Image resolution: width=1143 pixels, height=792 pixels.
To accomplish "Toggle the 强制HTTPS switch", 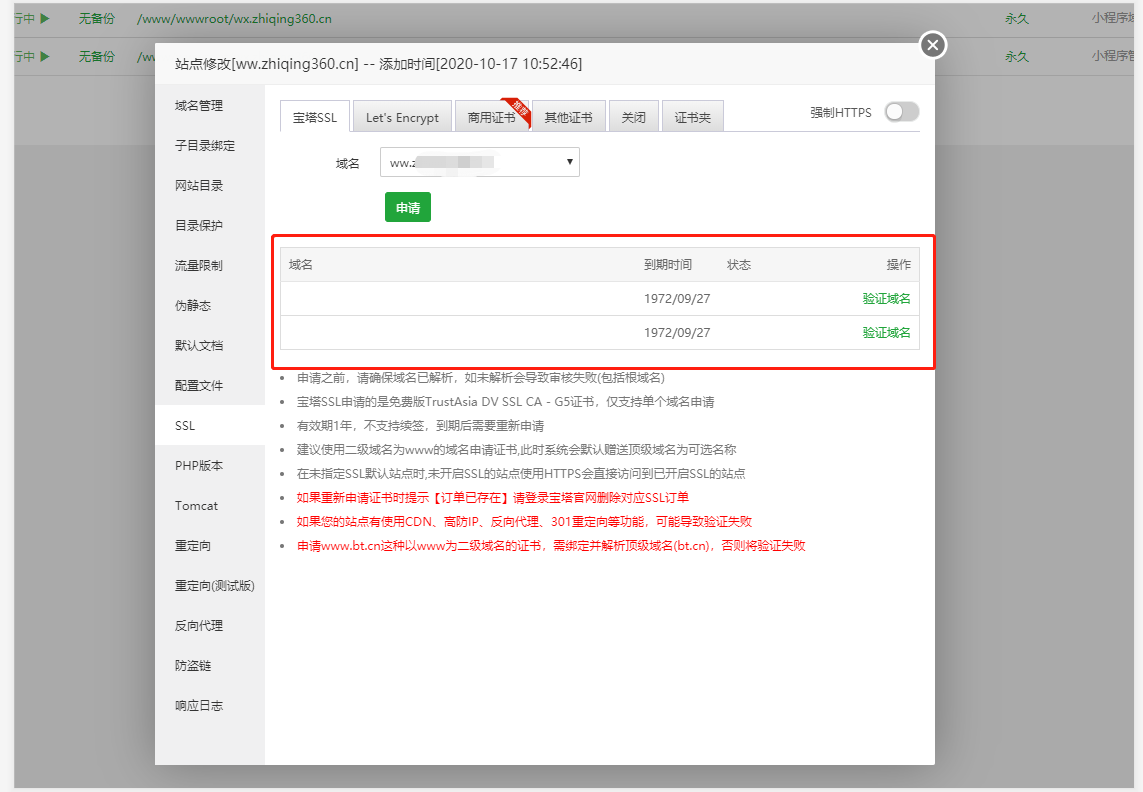I will (x=901, y=112).
